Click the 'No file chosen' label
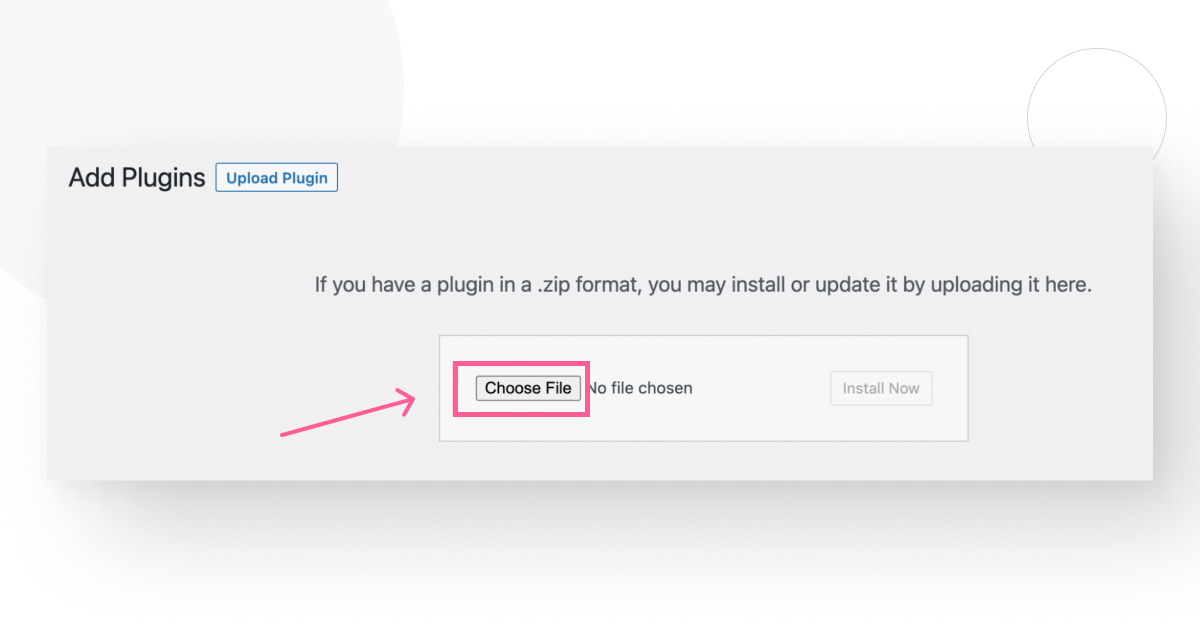The width and height of the screenshot is (1200, 628). (x=642, y=388)
